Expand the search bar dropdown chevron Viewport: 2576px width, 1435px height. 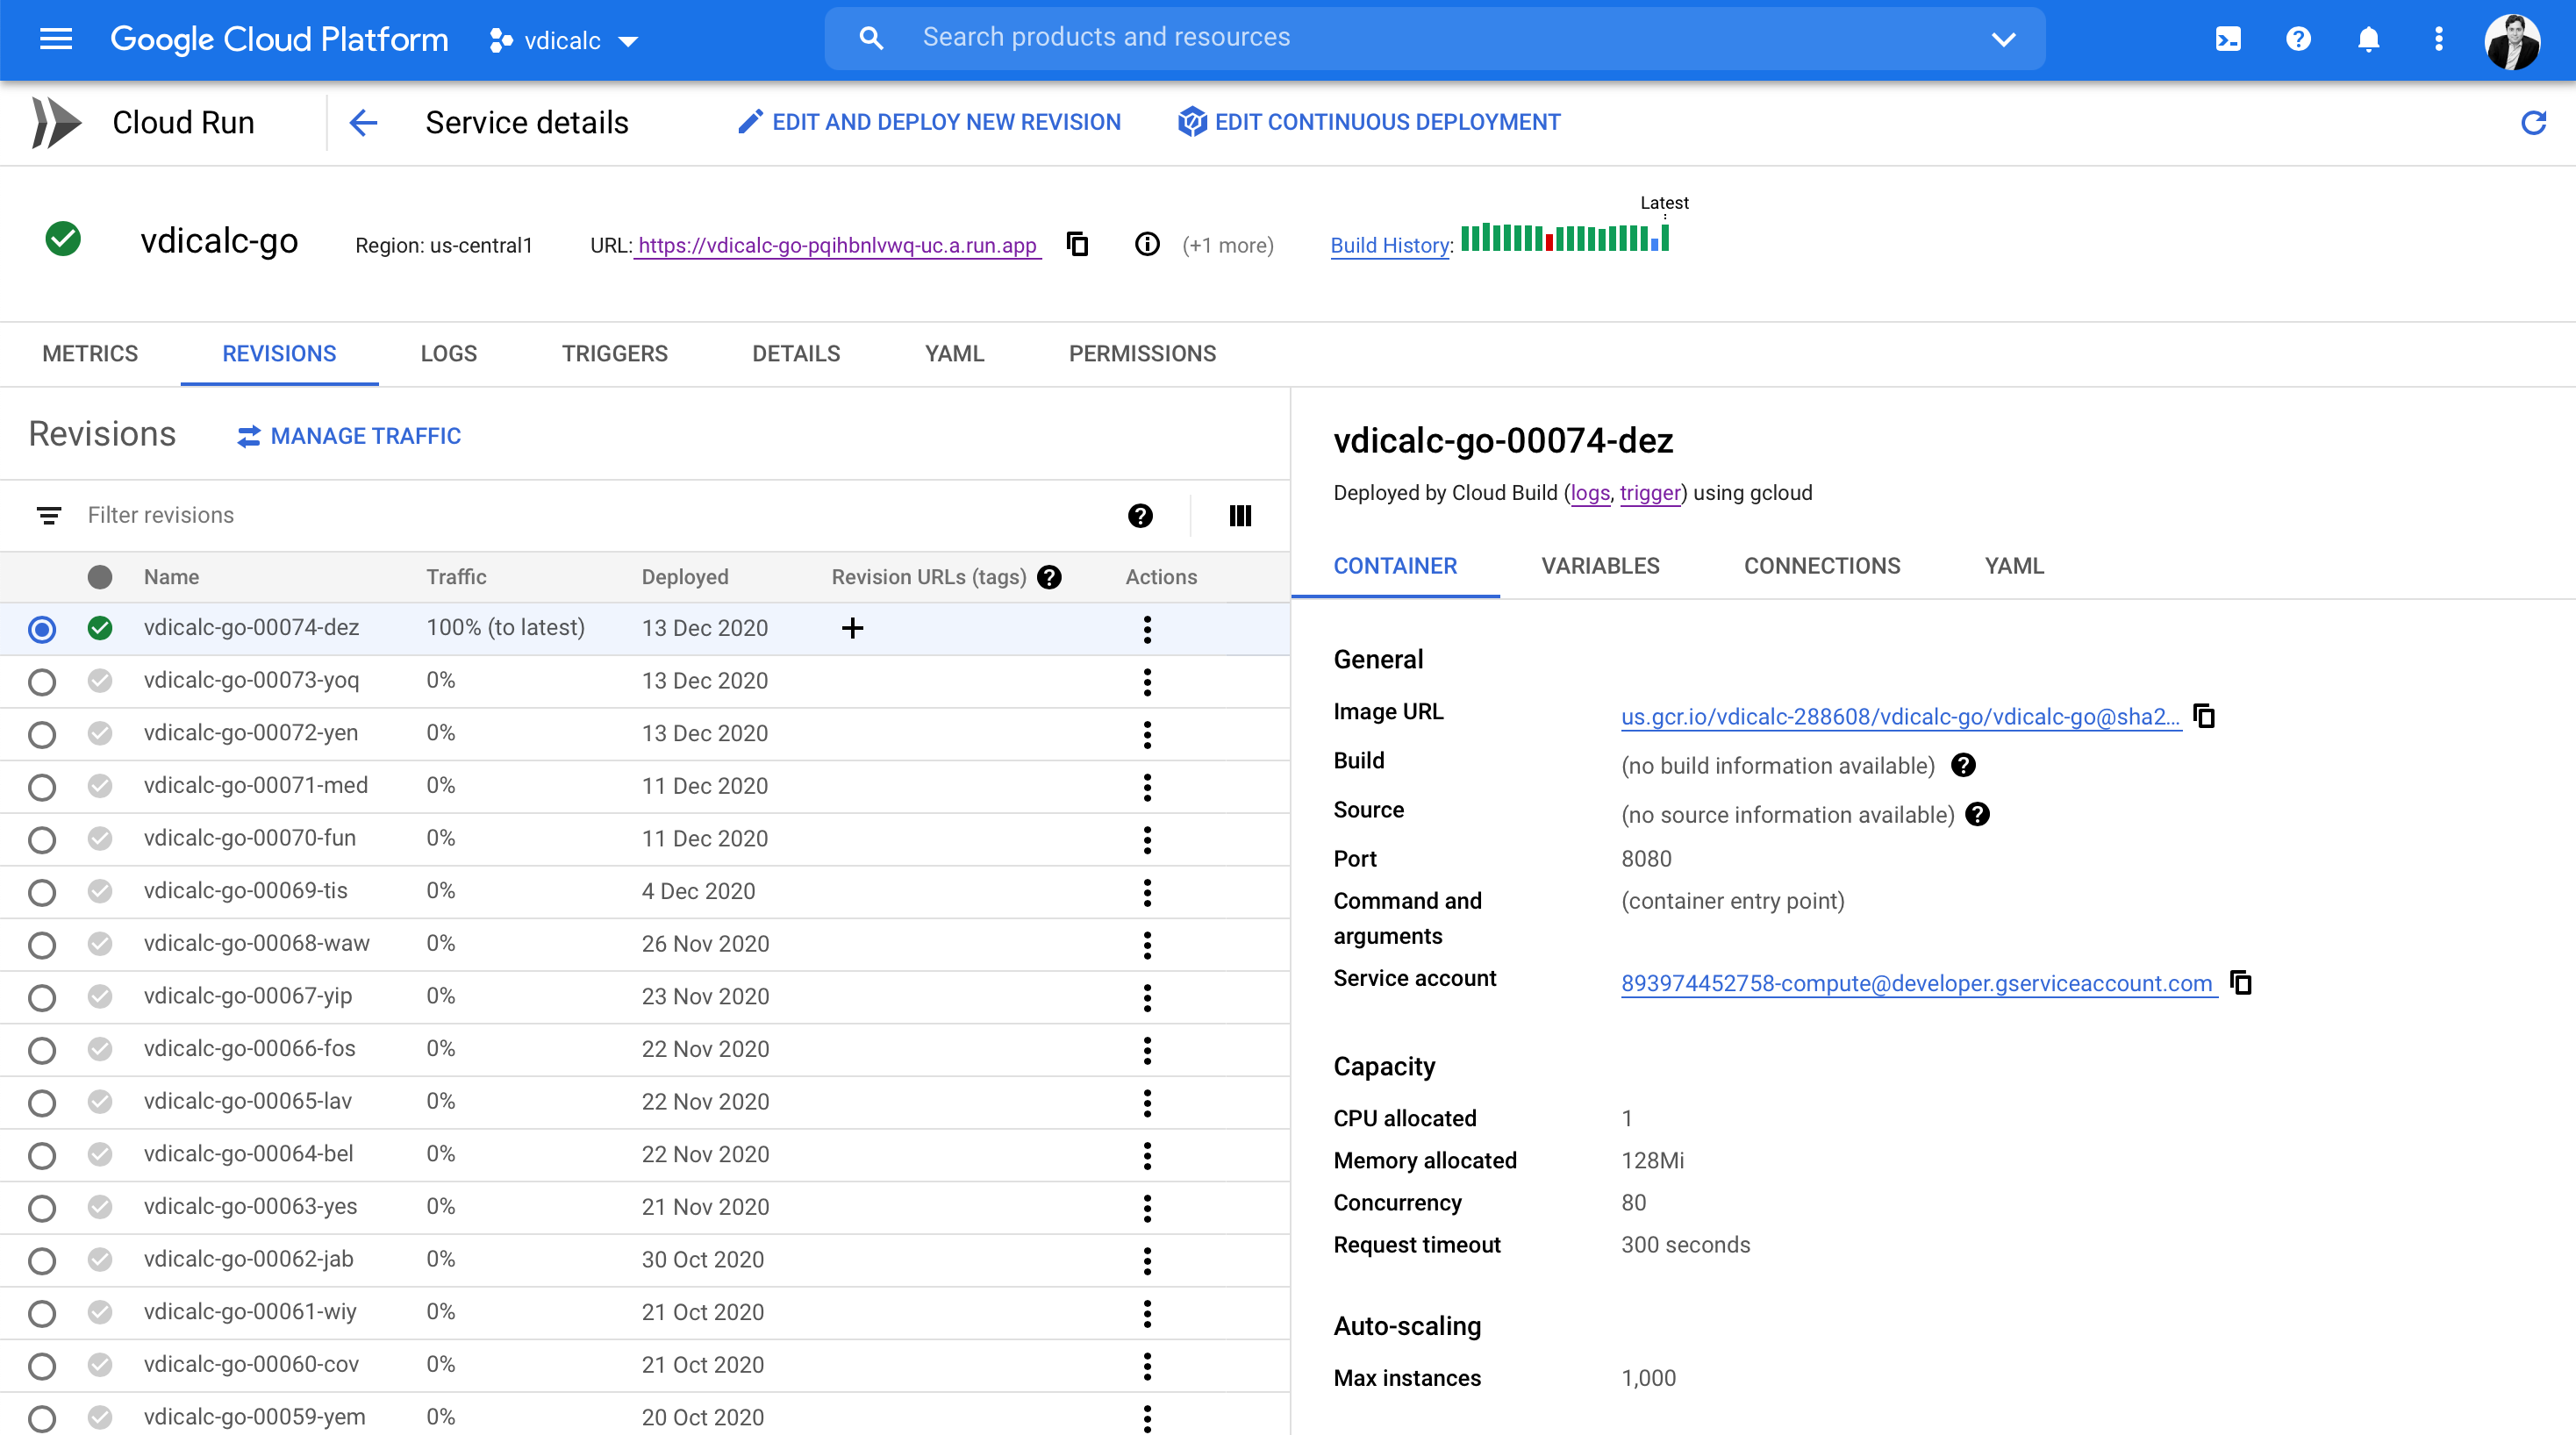pos(2003,39)
